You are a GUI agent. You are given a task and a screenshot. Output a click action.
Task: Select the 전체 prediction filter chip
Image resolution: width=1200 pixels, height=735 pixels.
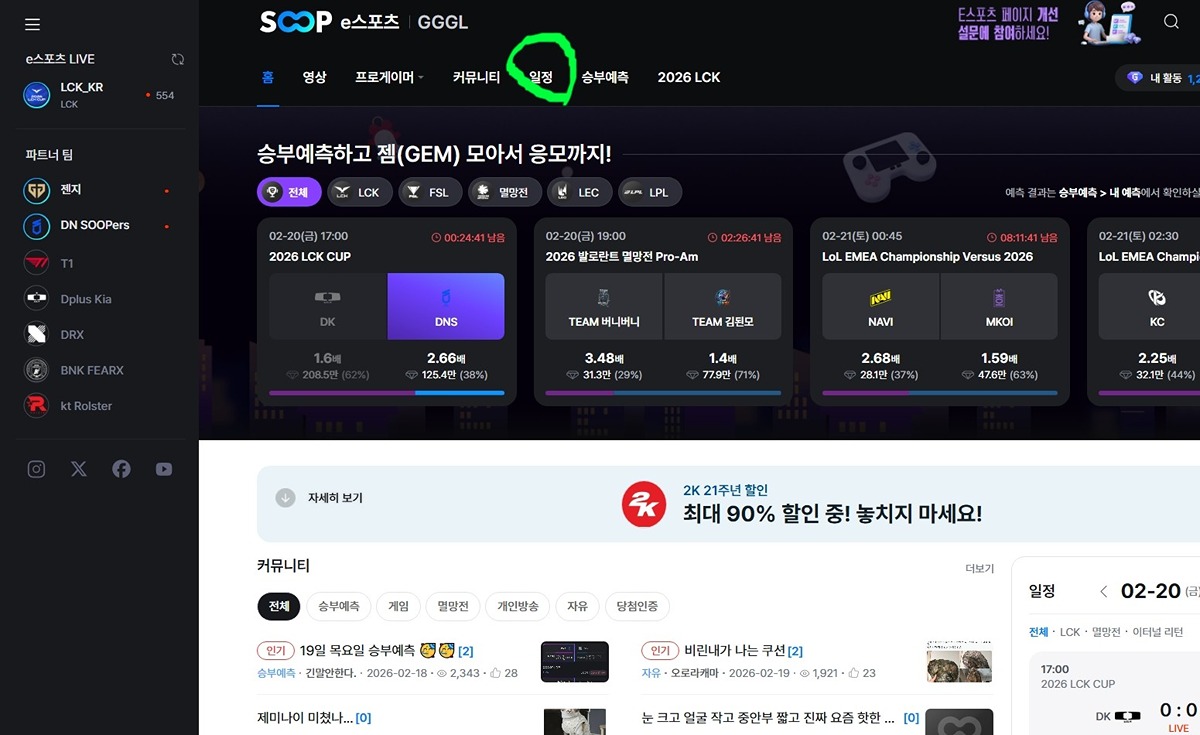tap(289, 192)
